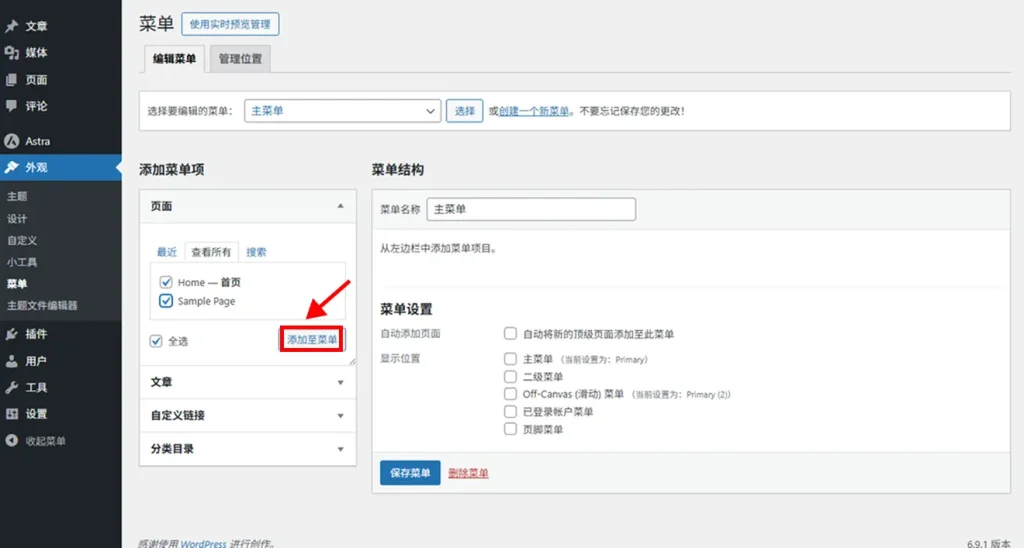The image size is (1024, 548).
Task: Open the 主菜单 menu selection dropdown
Action: (x=341, y=111)
